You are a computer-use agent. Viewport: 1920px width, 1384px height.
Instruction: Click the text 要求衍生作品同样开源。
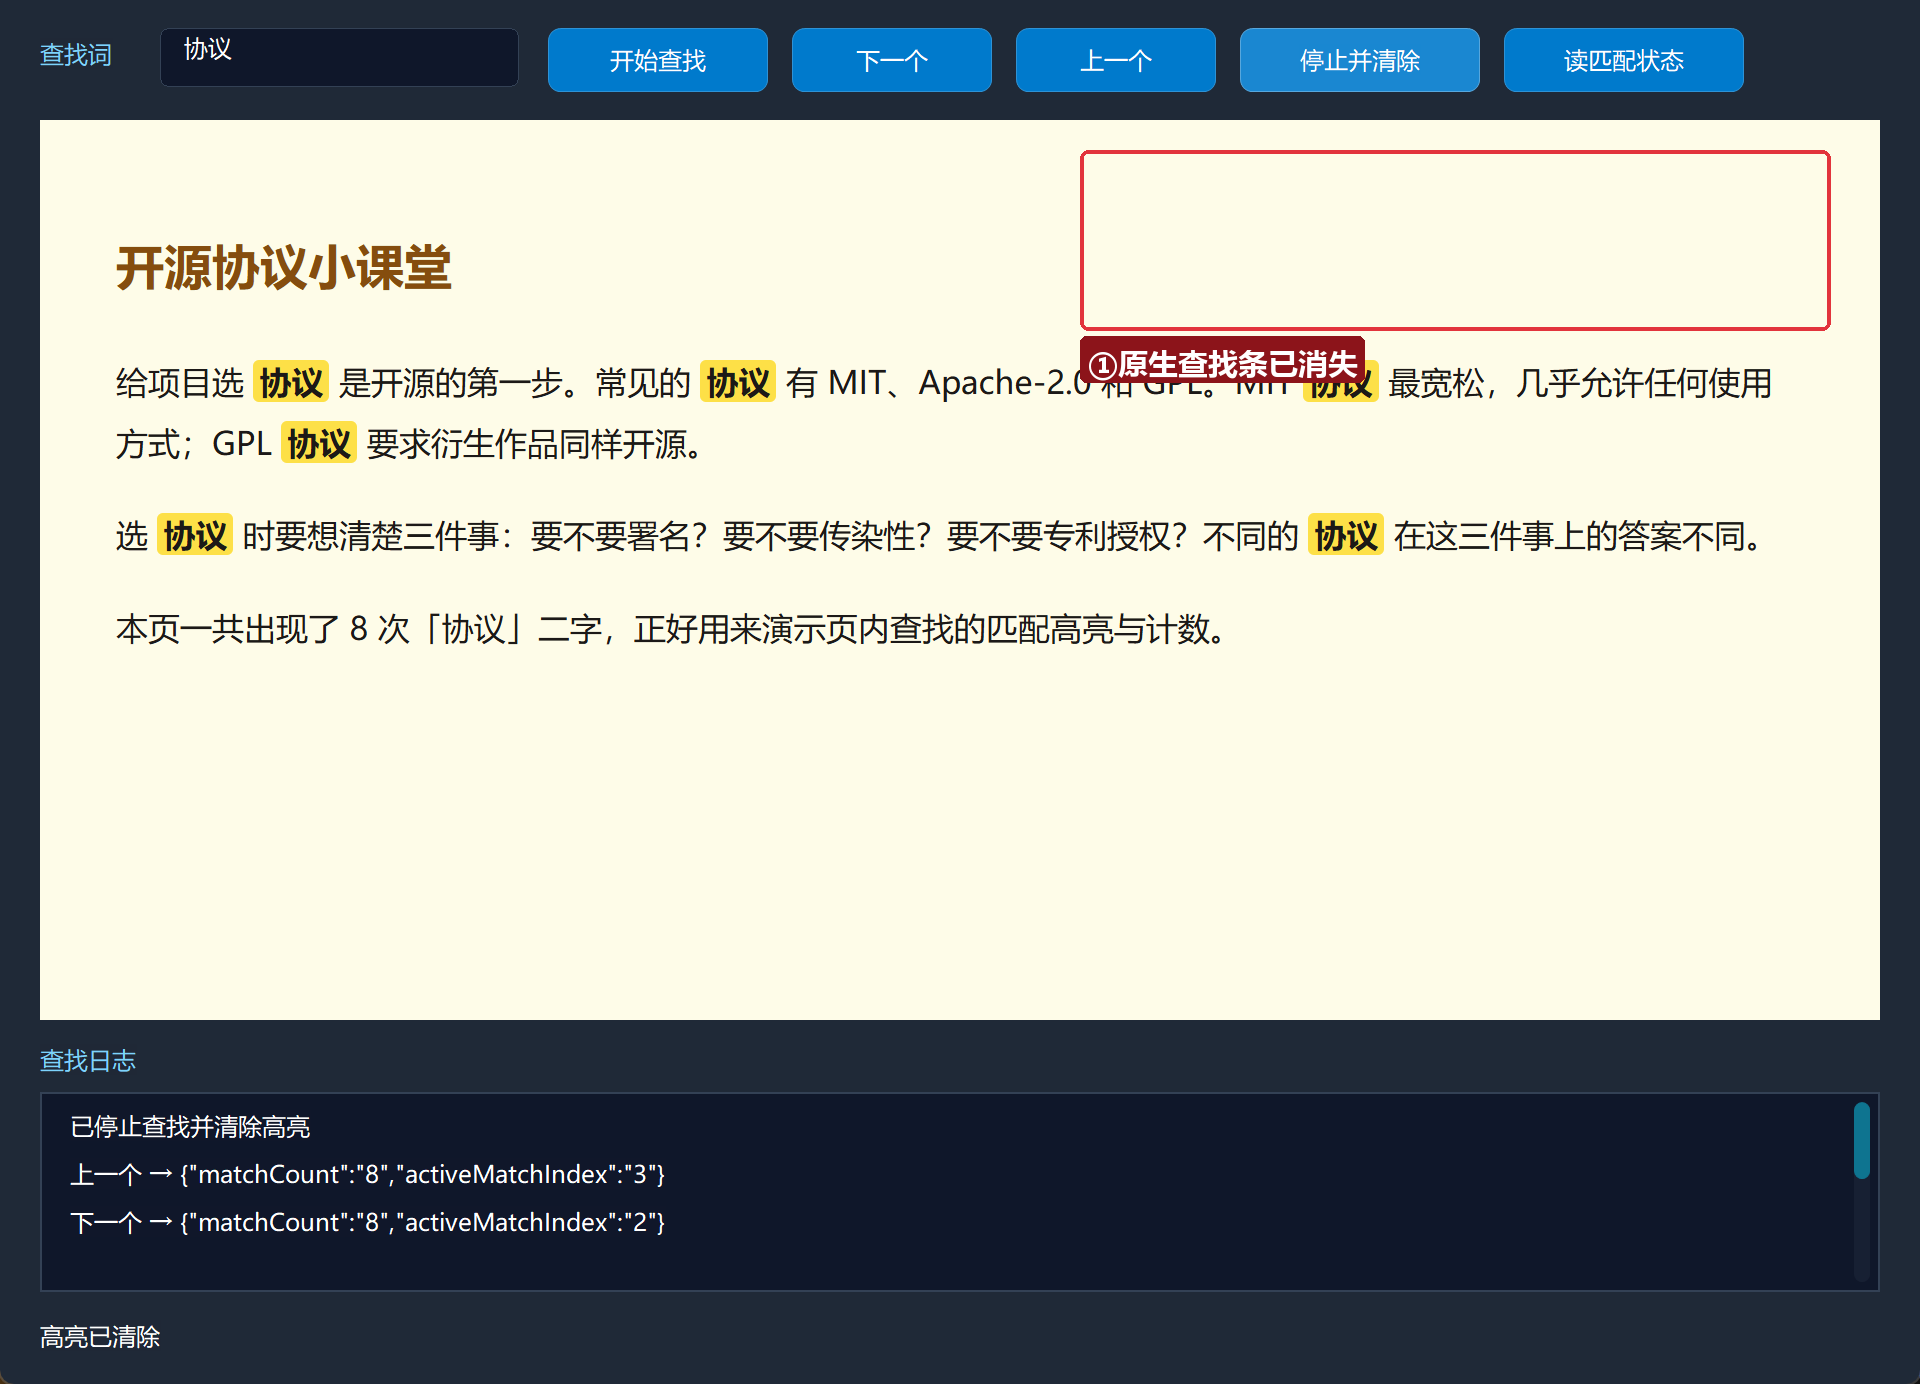(x=537, y=443)
